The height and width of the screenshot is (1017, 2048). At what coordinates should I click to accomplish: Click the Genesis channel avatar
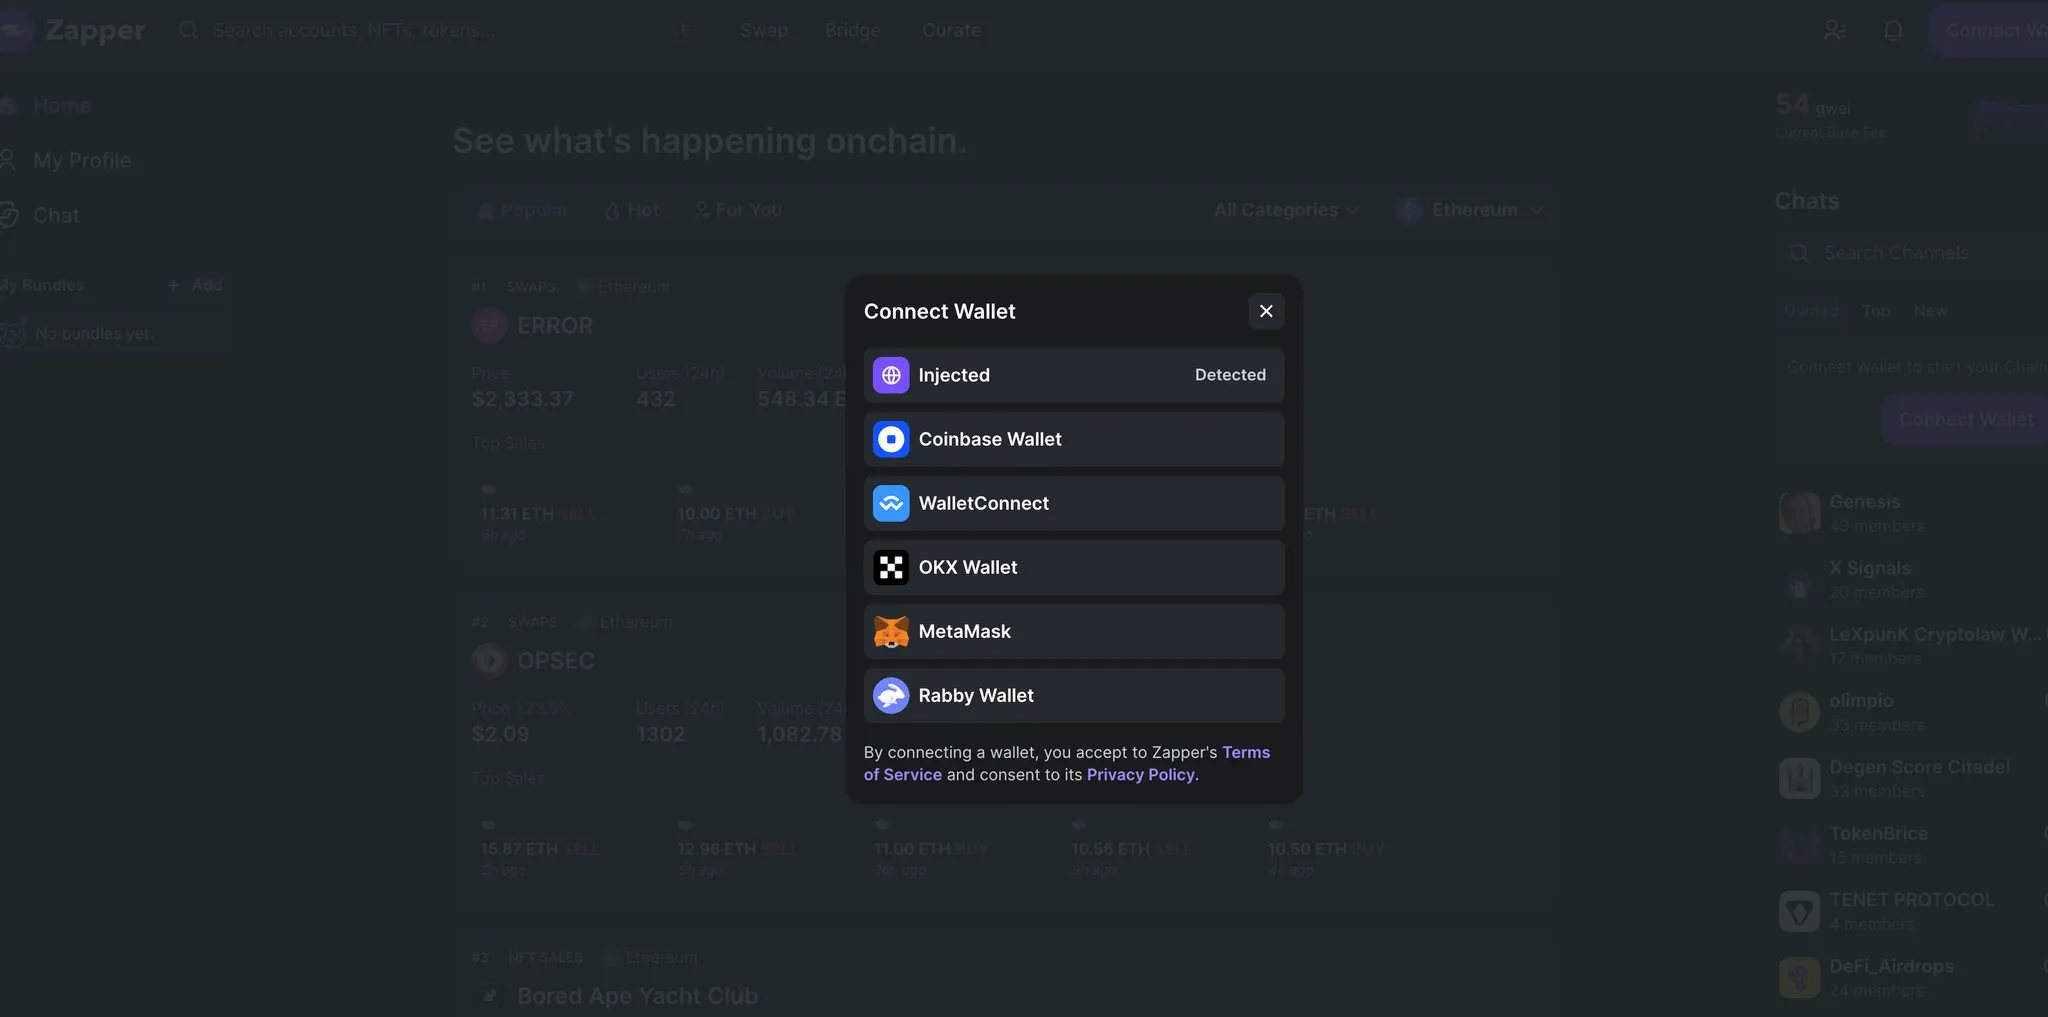pyautogui.click(x=1799, y=513)
